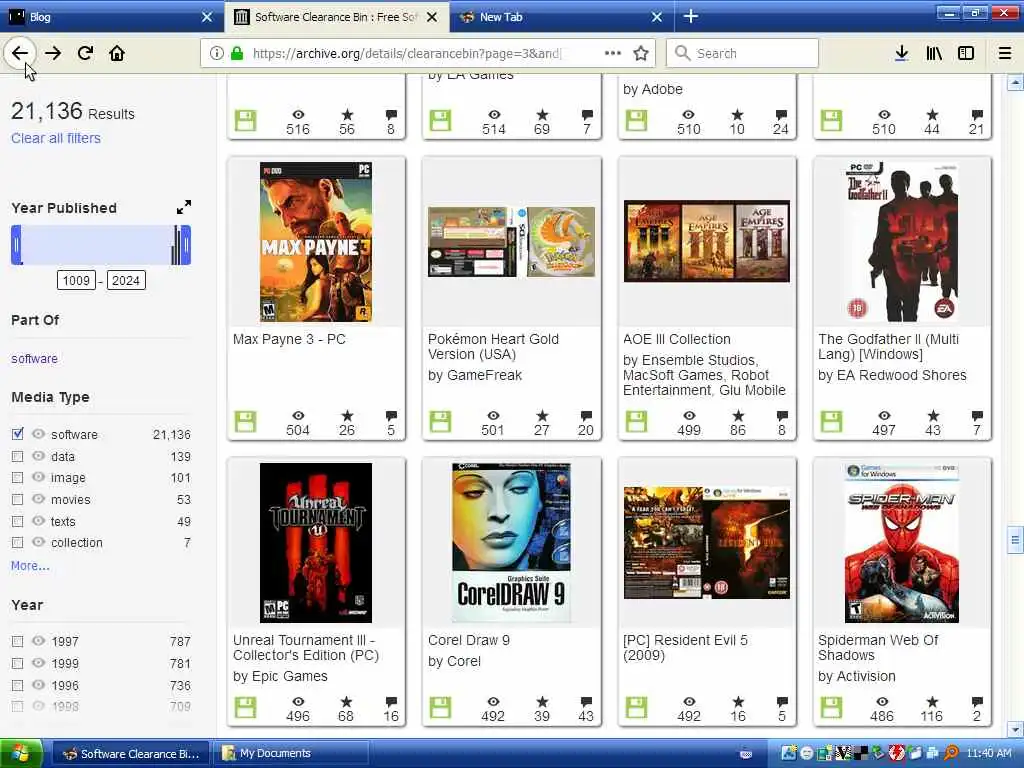Screen dimensions: 1024x768
Task: Go back using the browser back arrow
Action: [20, 53]
